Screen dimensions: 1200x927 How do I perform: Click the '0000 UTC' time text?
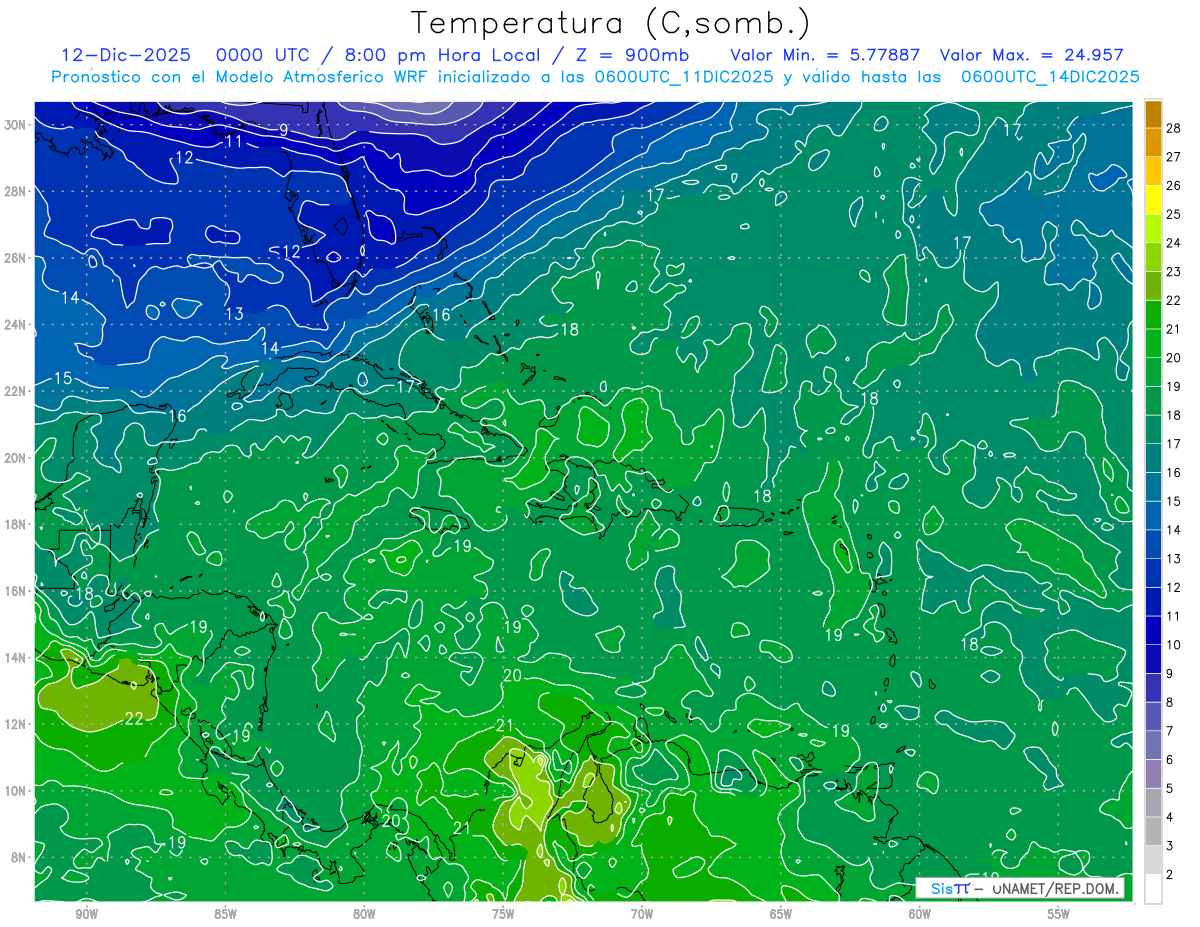pyautogui.click(x=263, y=55)
